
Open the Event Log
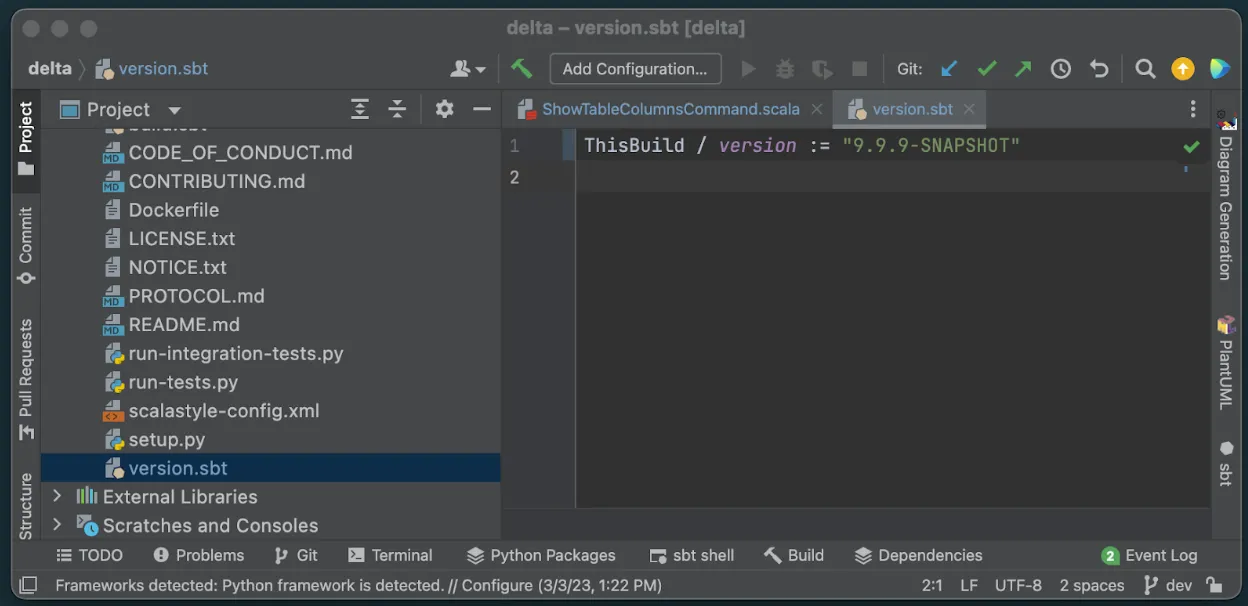(1149, 555)
